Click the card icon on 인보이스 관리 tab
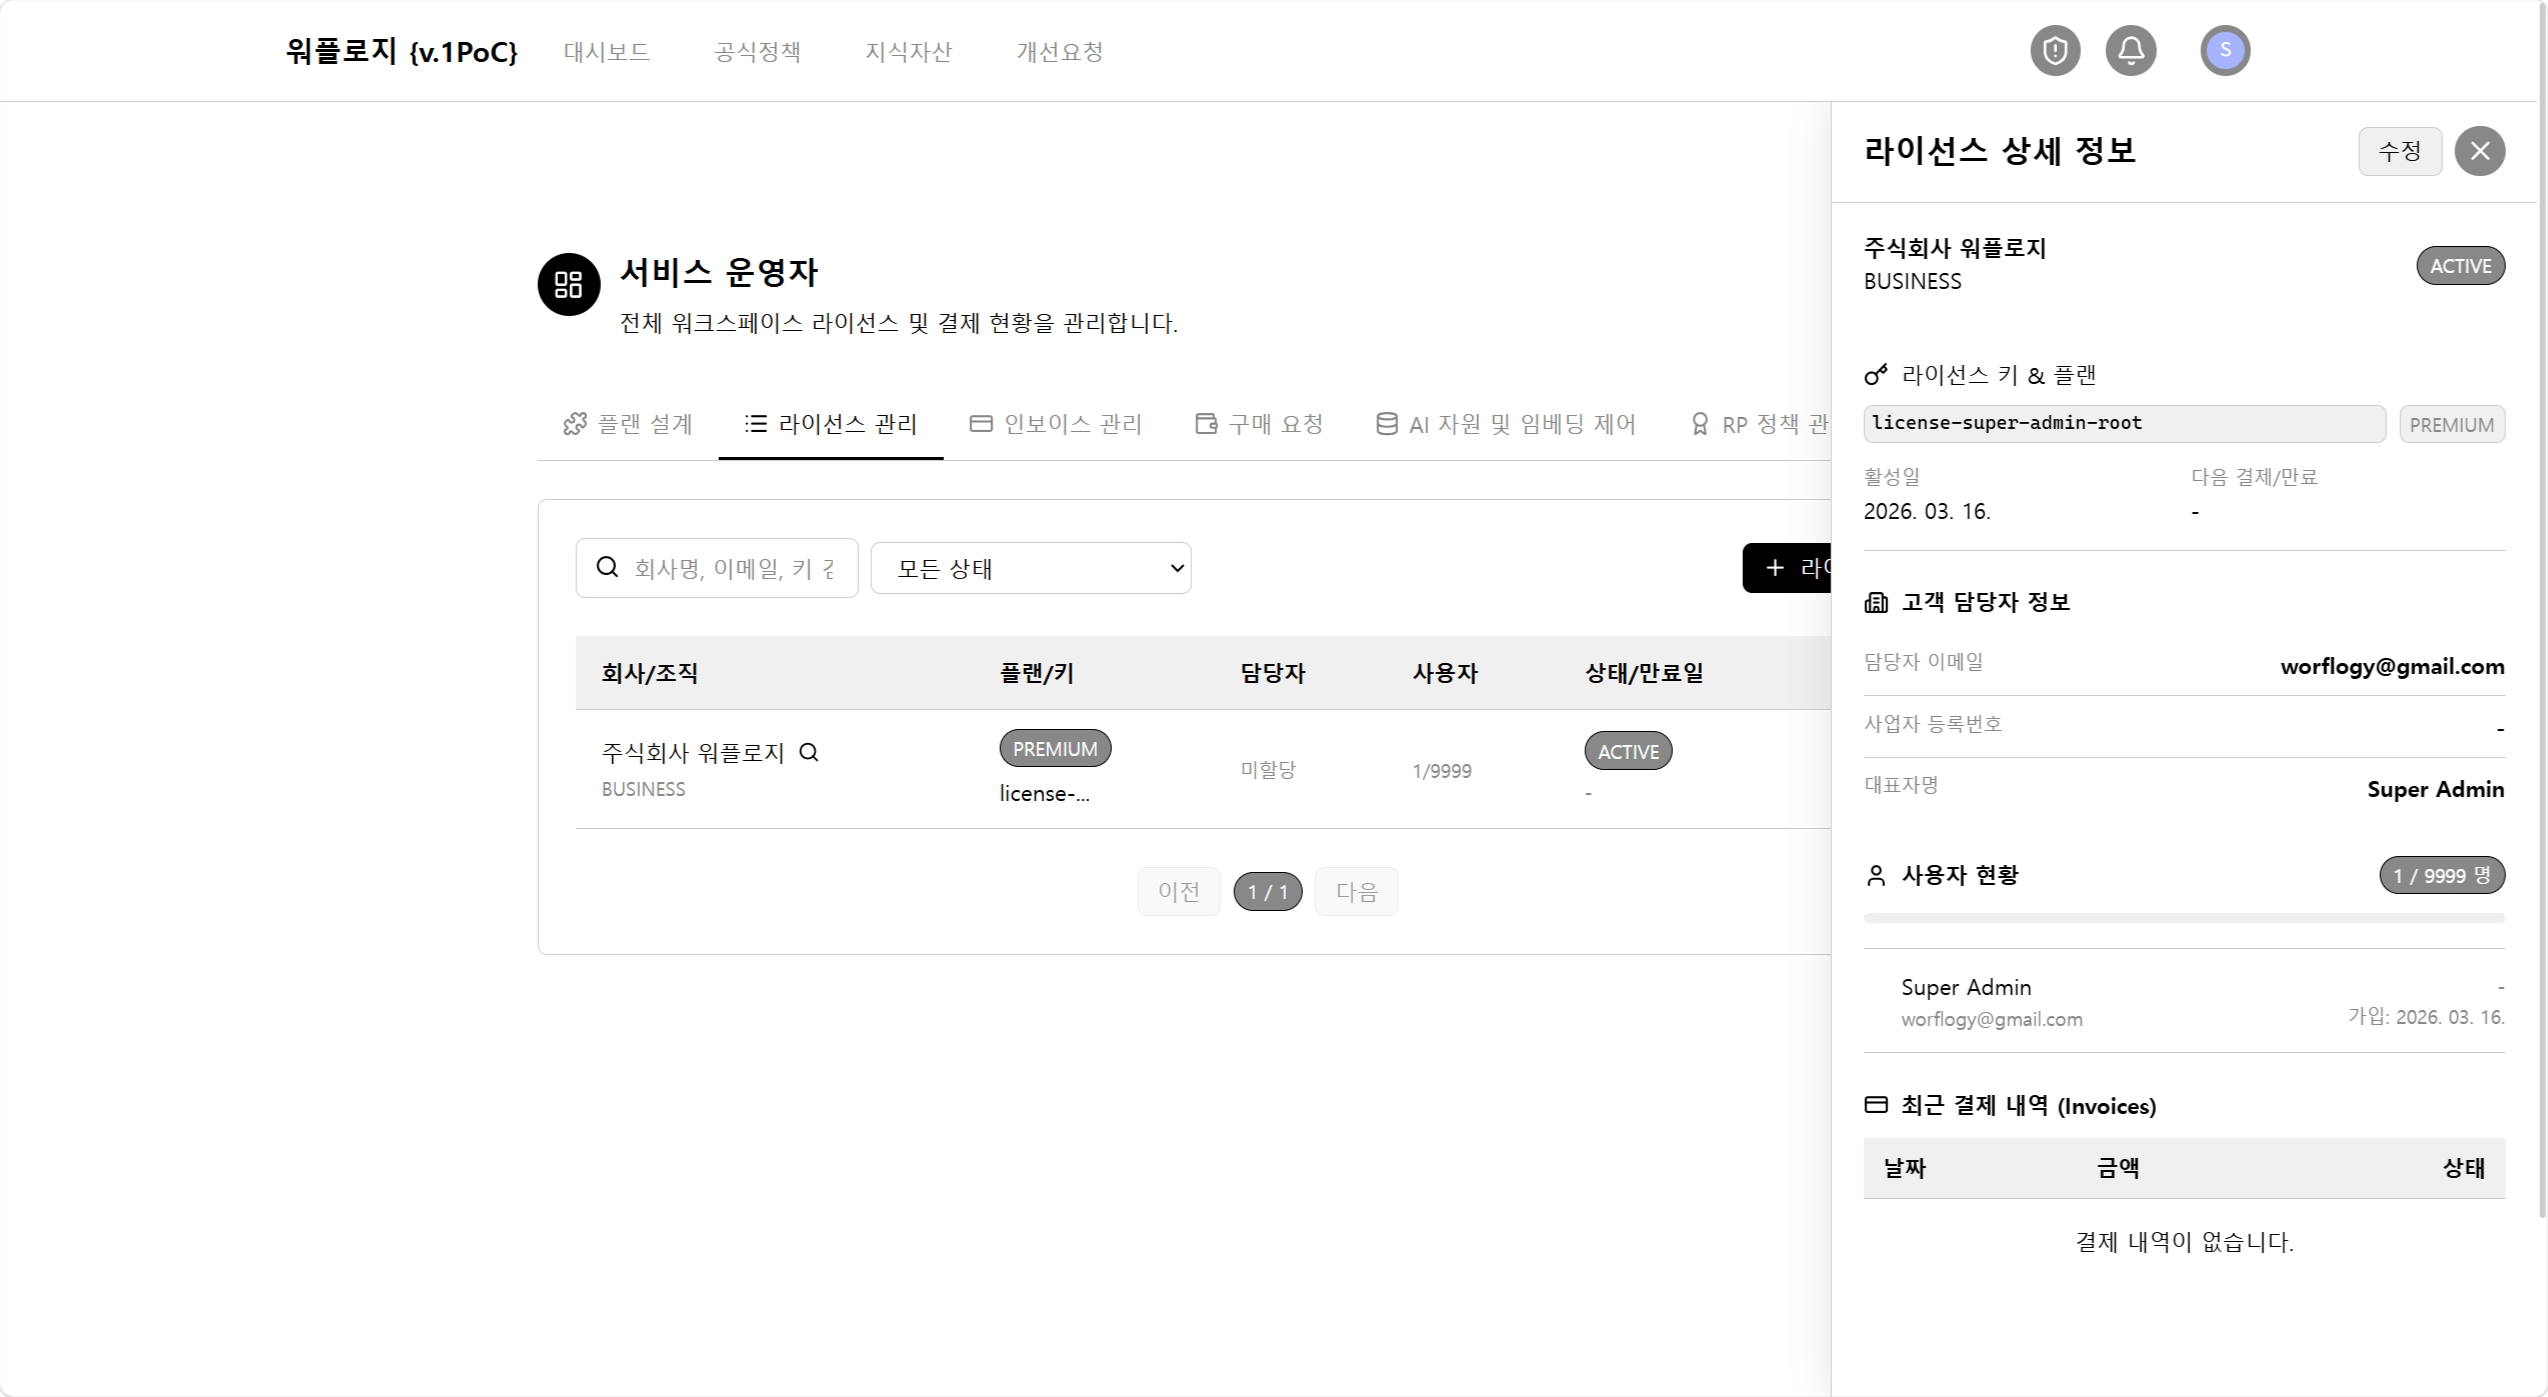Screen dimensions: 2548x1397 (x=981, y=424)
